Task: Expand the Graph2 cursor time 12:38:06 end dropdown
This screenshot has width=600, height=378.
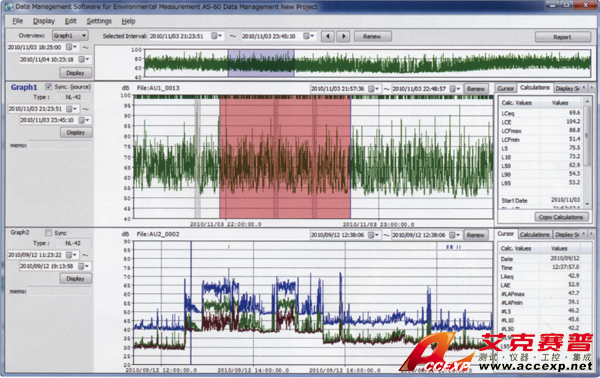Action: pyautogui.click(x=455, y=235)
